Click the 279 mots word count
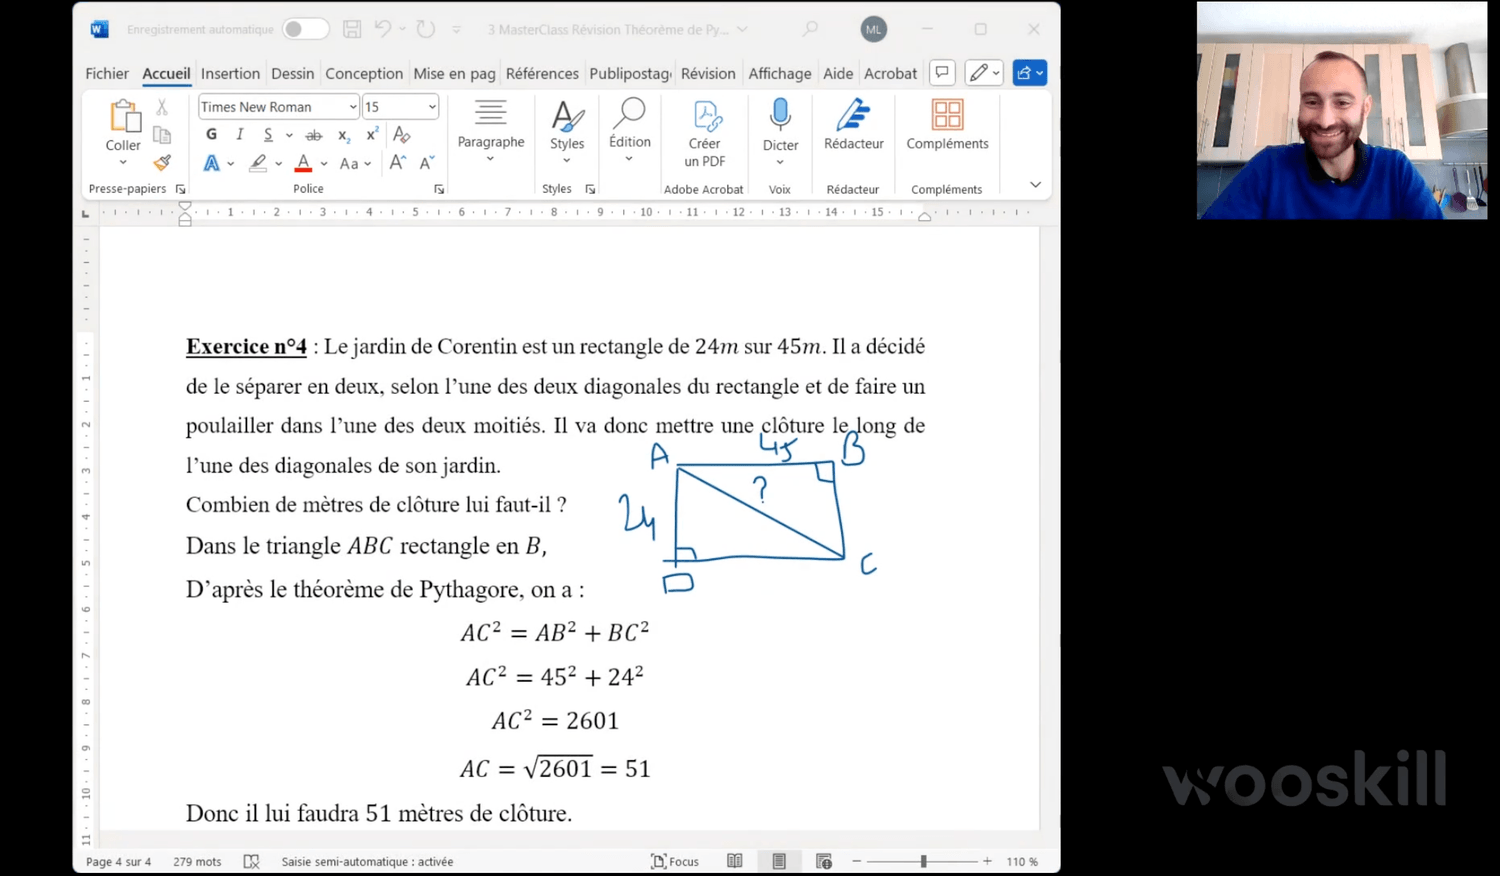Image resolution: width=1500 pixels, height=876 pixels. pyautogui.click(x=197, y=861)
